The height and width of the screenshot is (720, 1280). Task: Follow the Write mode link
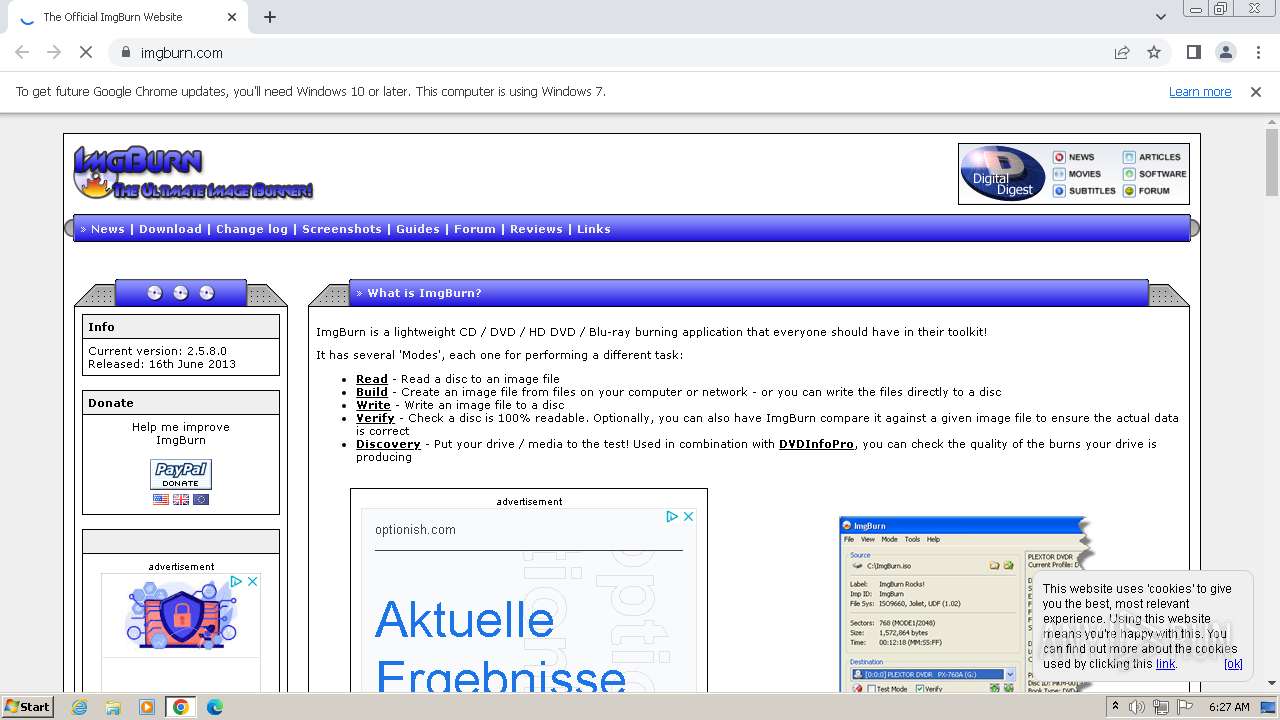coord(373,405)
